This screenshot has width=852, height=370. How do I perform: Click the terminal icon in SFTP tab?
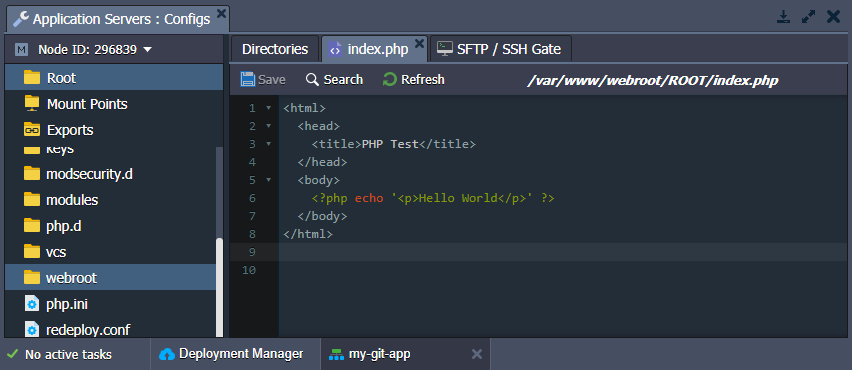(x=445, y=49)
